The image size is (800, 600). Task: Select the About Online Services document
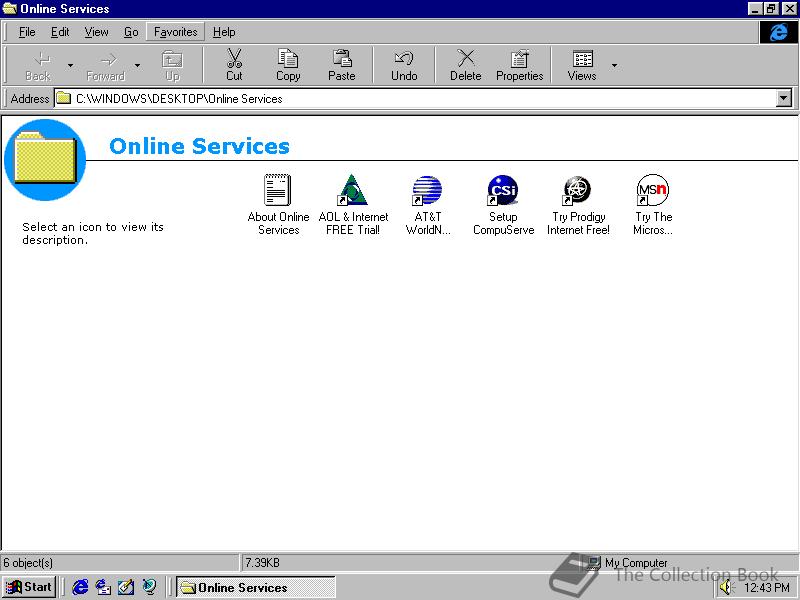tap(278, 205)
